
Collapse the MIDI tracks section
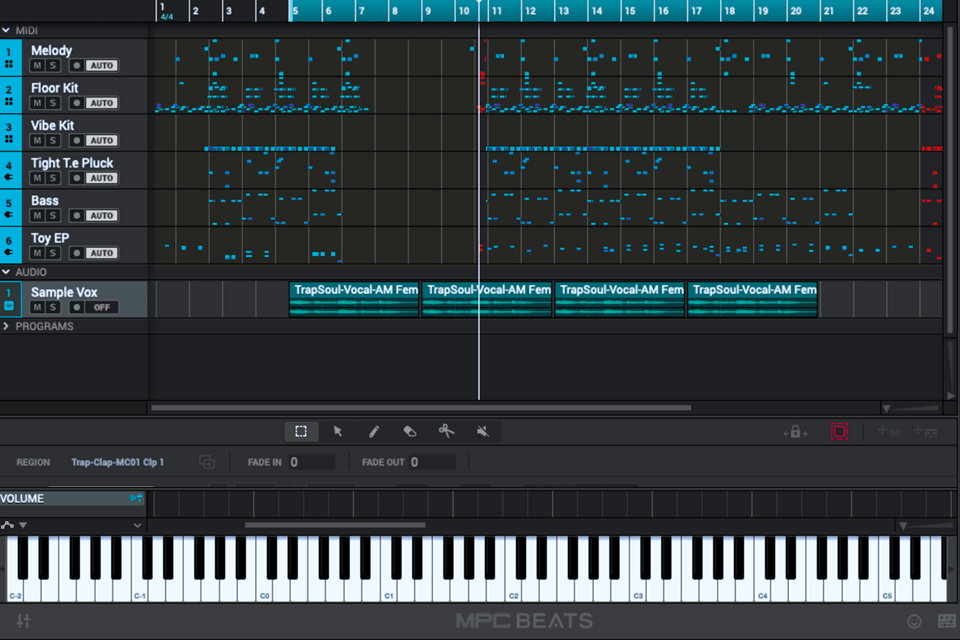tap(6, 30)
